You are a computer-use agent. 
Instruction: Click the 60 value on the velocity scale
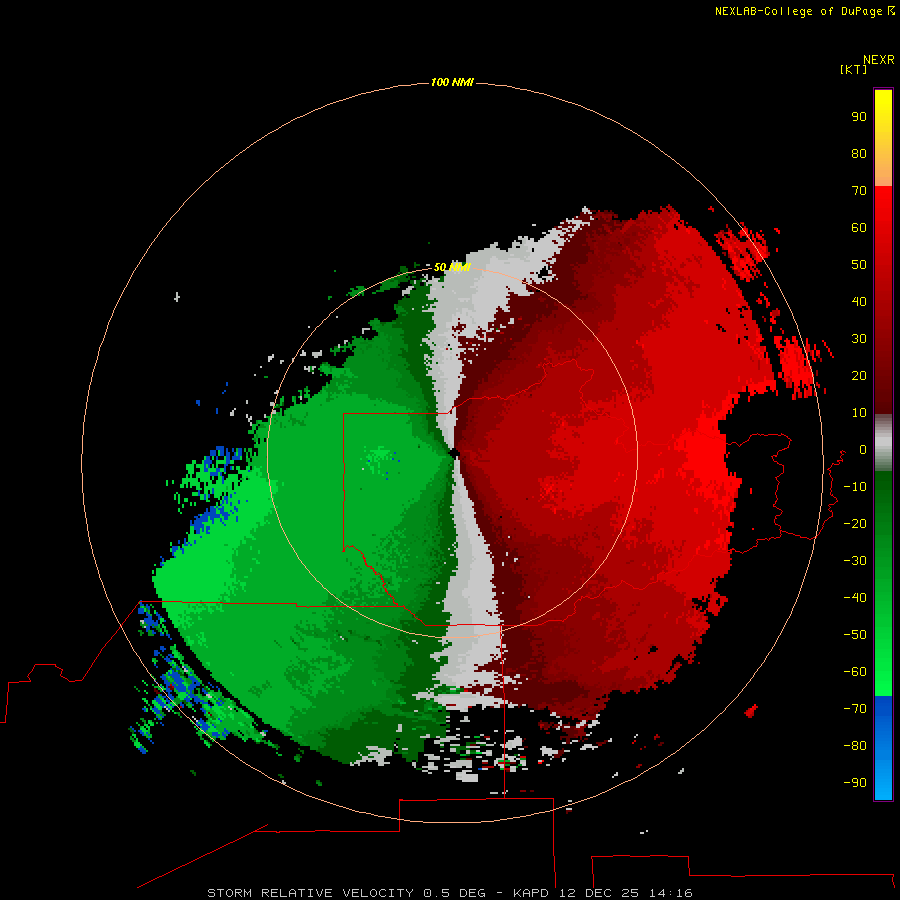(x=859, y=227)
